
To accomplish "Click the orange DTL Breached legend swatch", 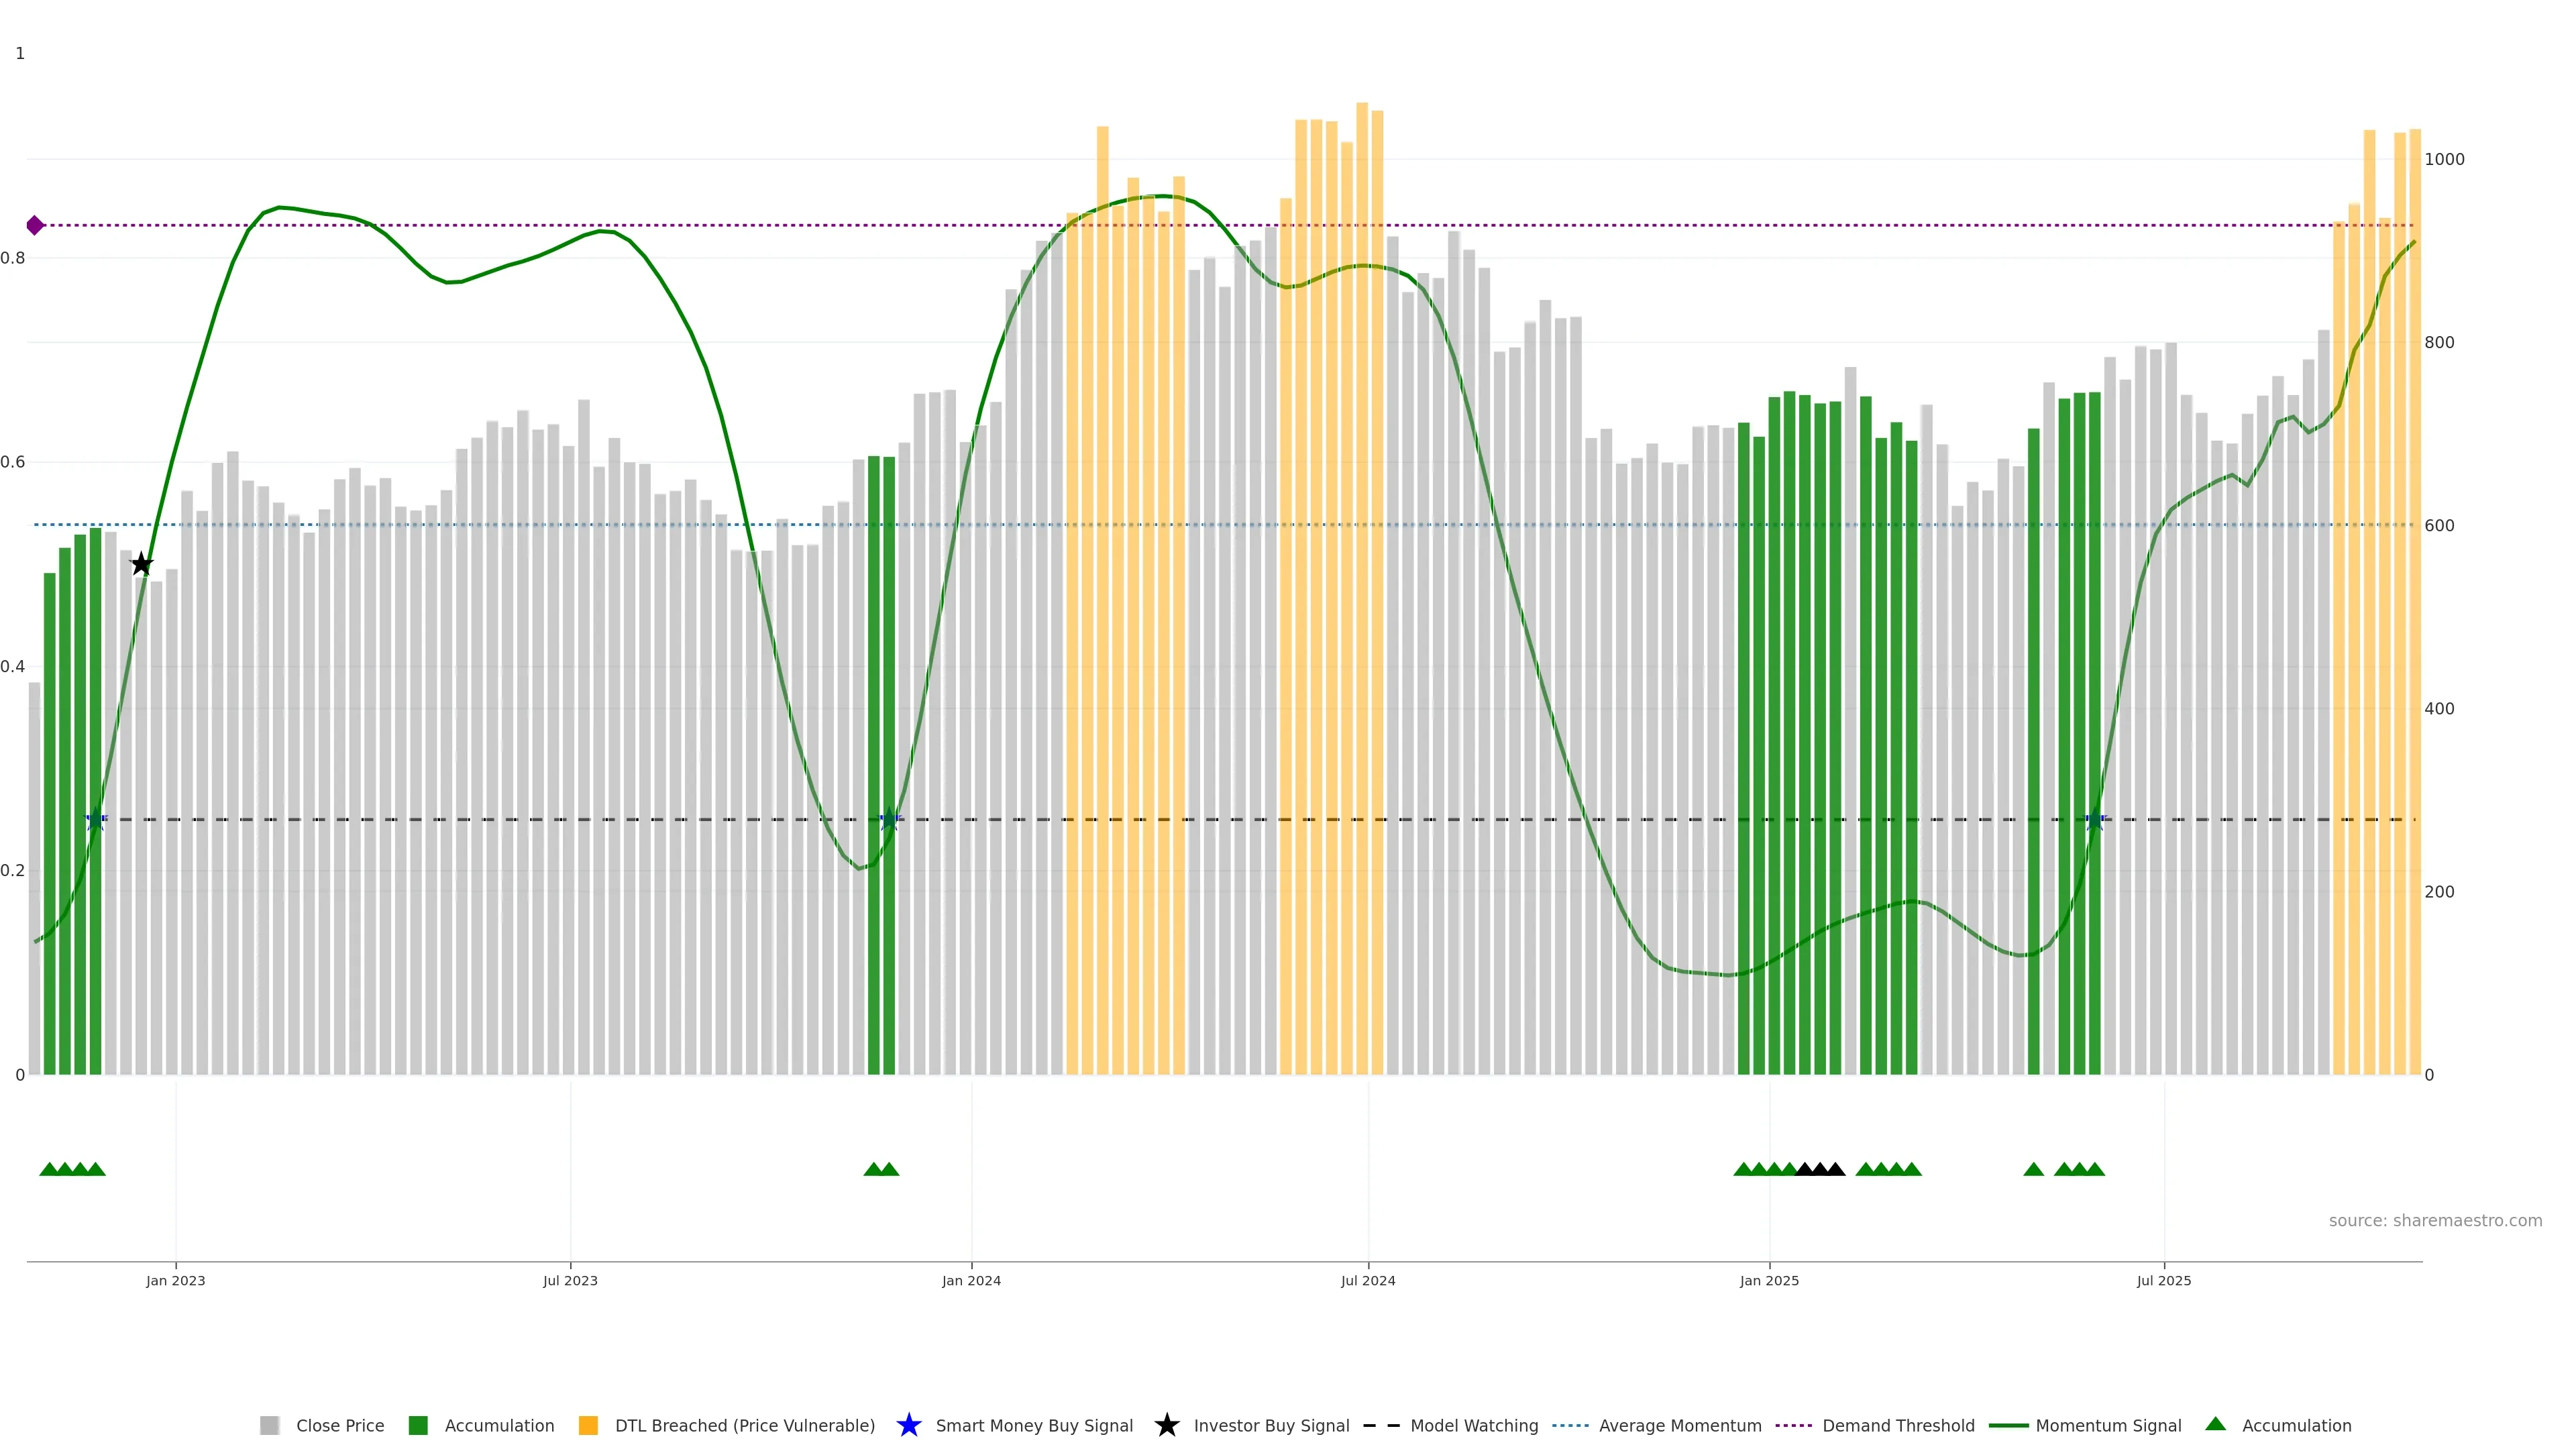I will pyautogui.click(x=588, y=1425).
